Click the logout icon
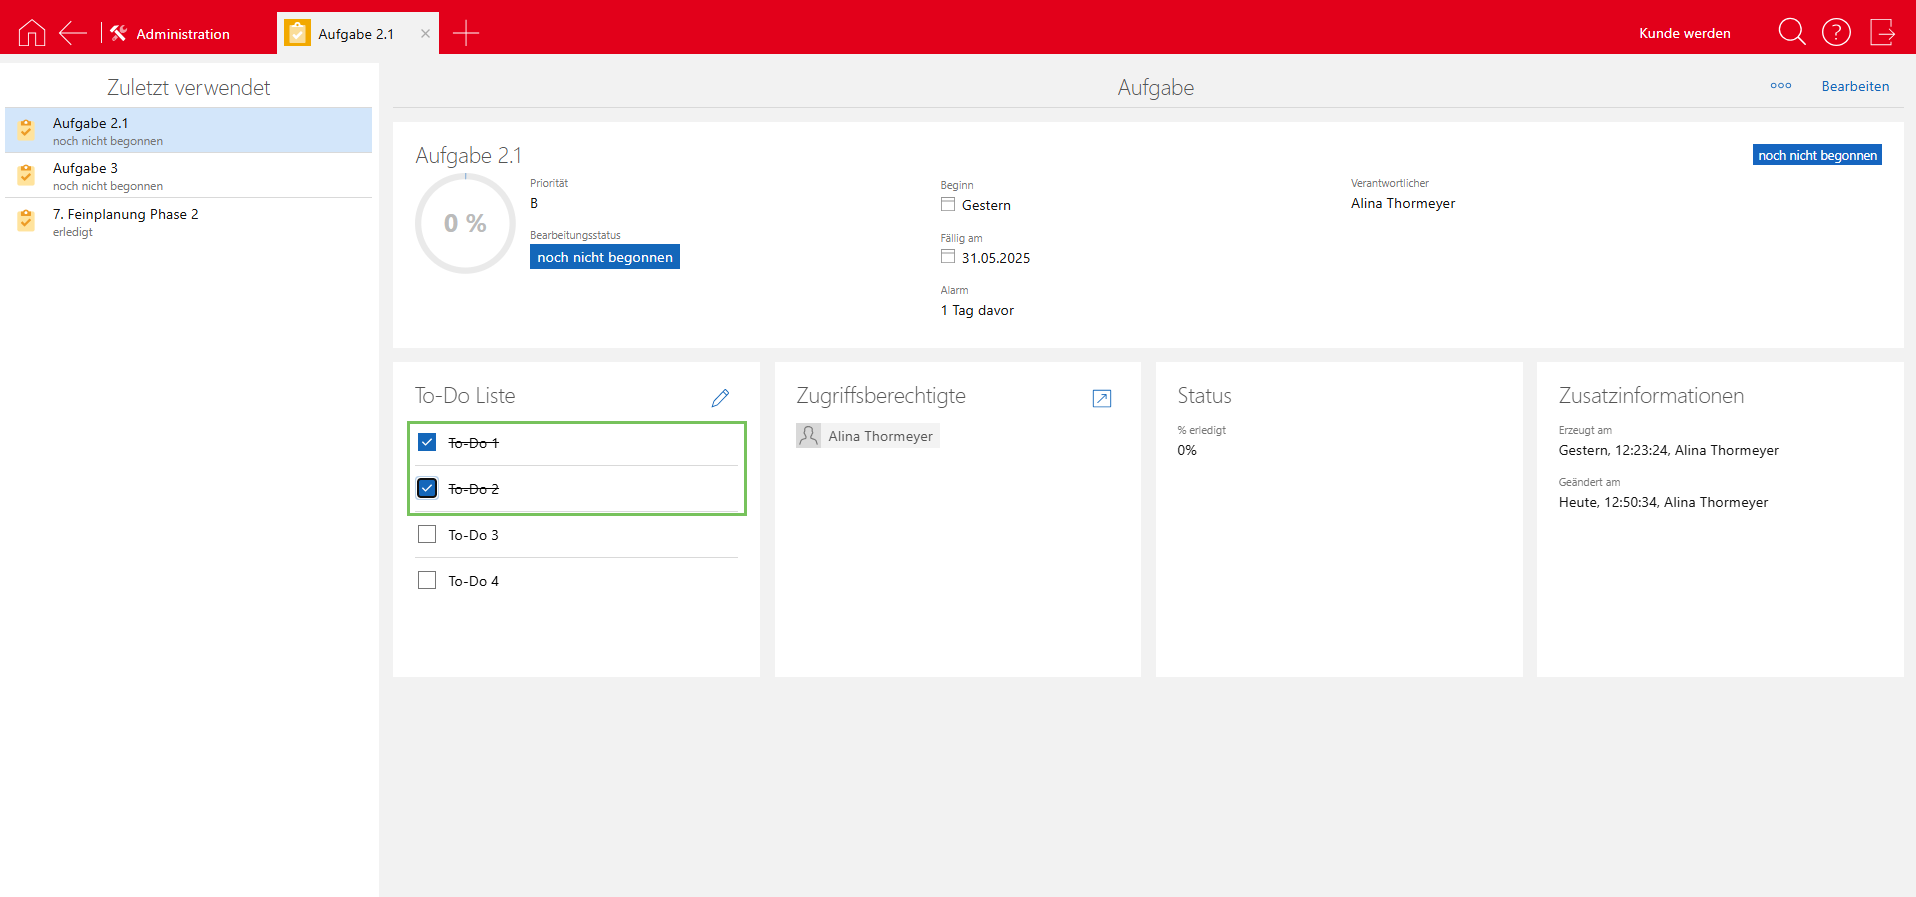The image size is (1916, 897). (x=1882, y=32)
